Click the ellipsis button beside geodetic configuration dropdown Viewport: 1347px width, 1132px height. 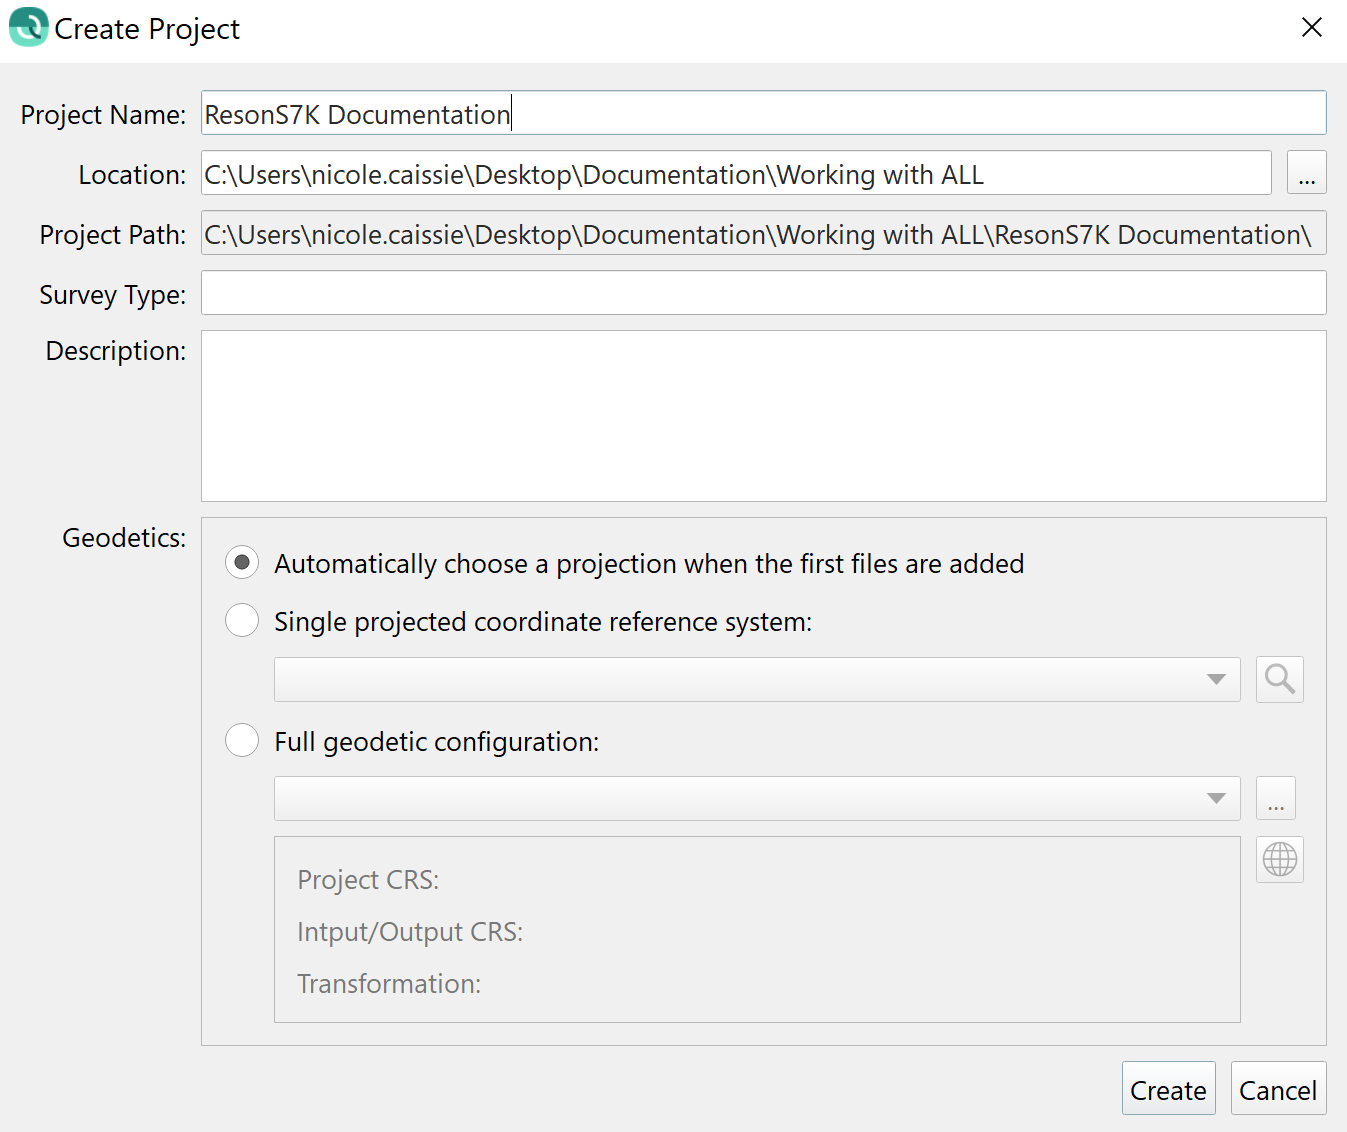(x=1275, y=799)
